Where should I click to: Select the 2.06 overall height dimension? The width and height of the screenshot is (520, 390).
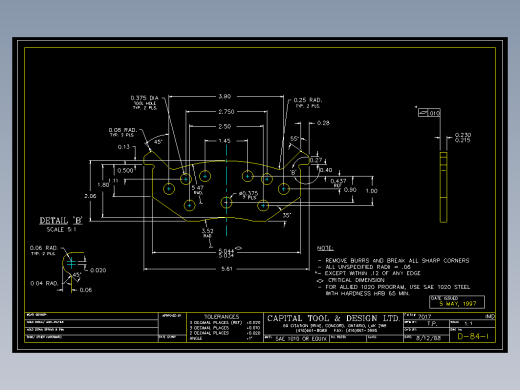(90, 196)
